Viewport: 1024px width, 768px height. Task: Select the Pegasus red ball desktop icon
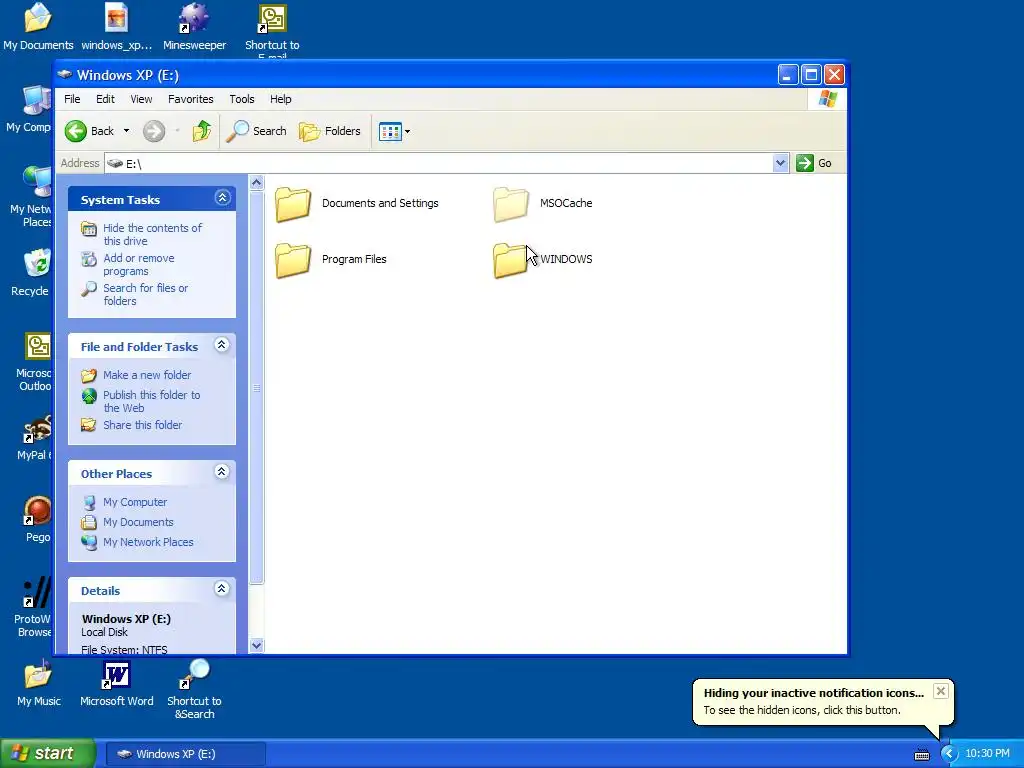(37, 519)
